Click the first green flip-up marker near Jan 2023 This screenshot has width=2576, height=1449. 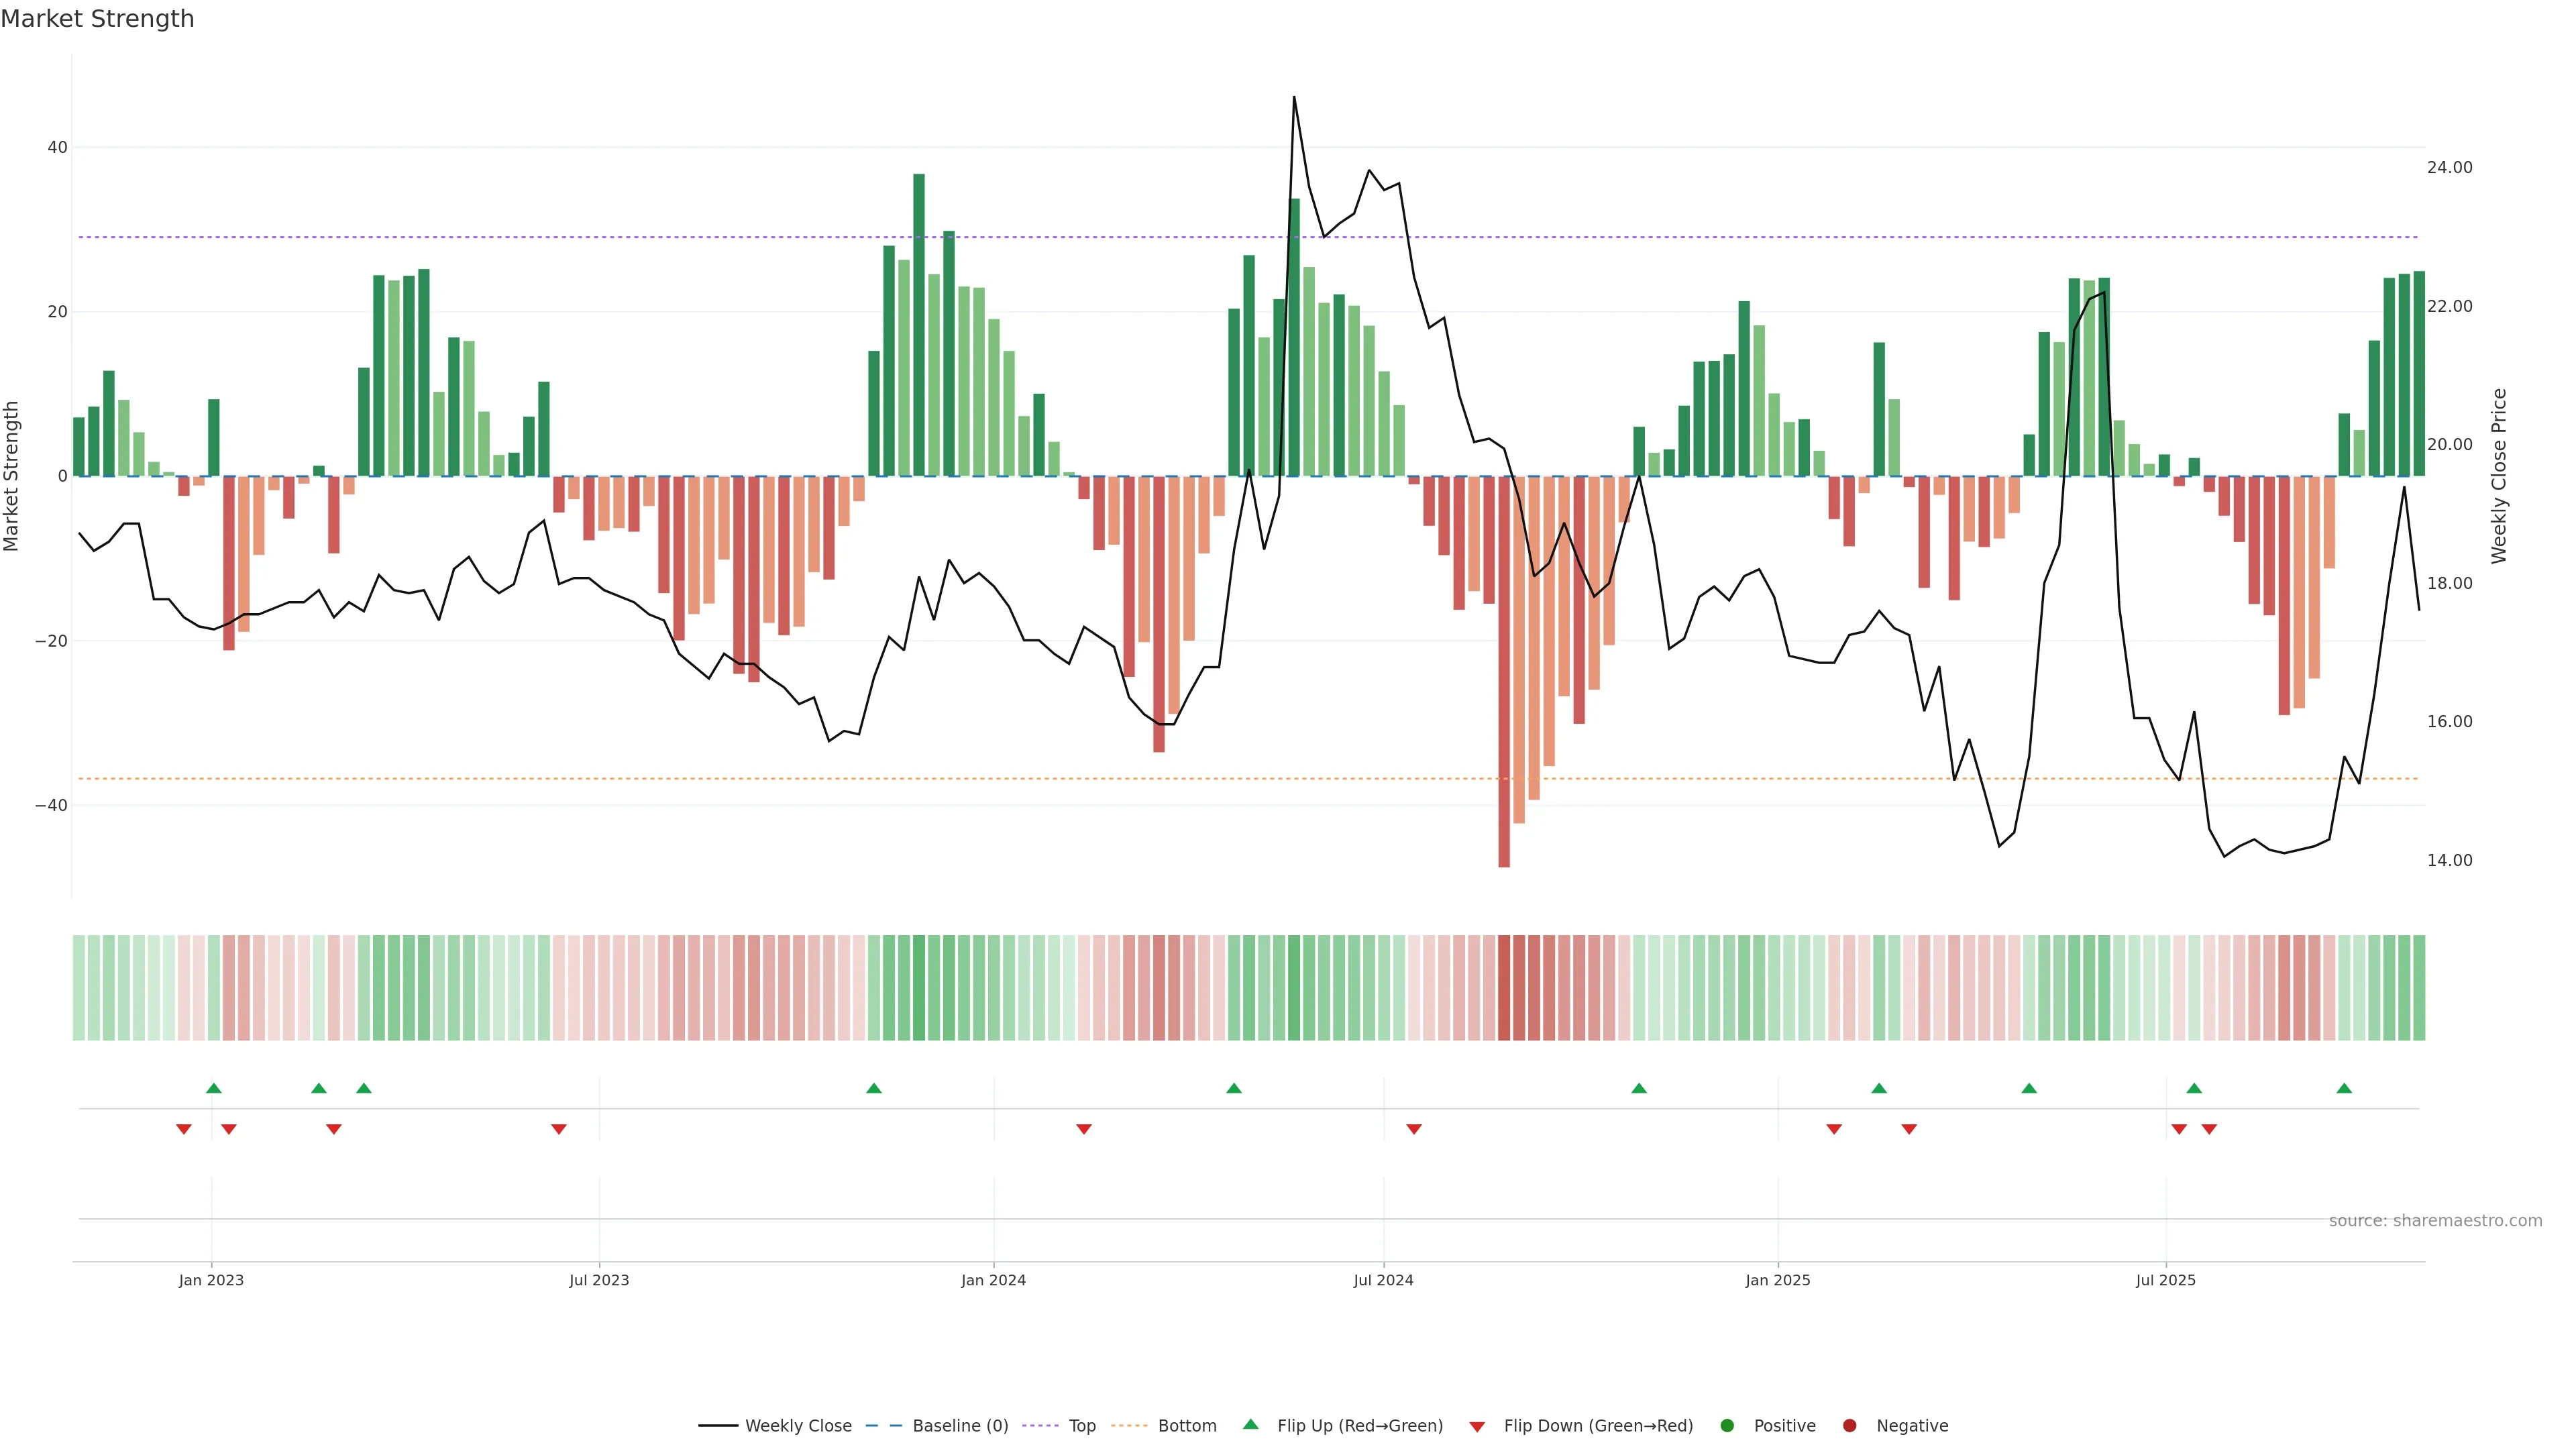tap(214, 1088)
